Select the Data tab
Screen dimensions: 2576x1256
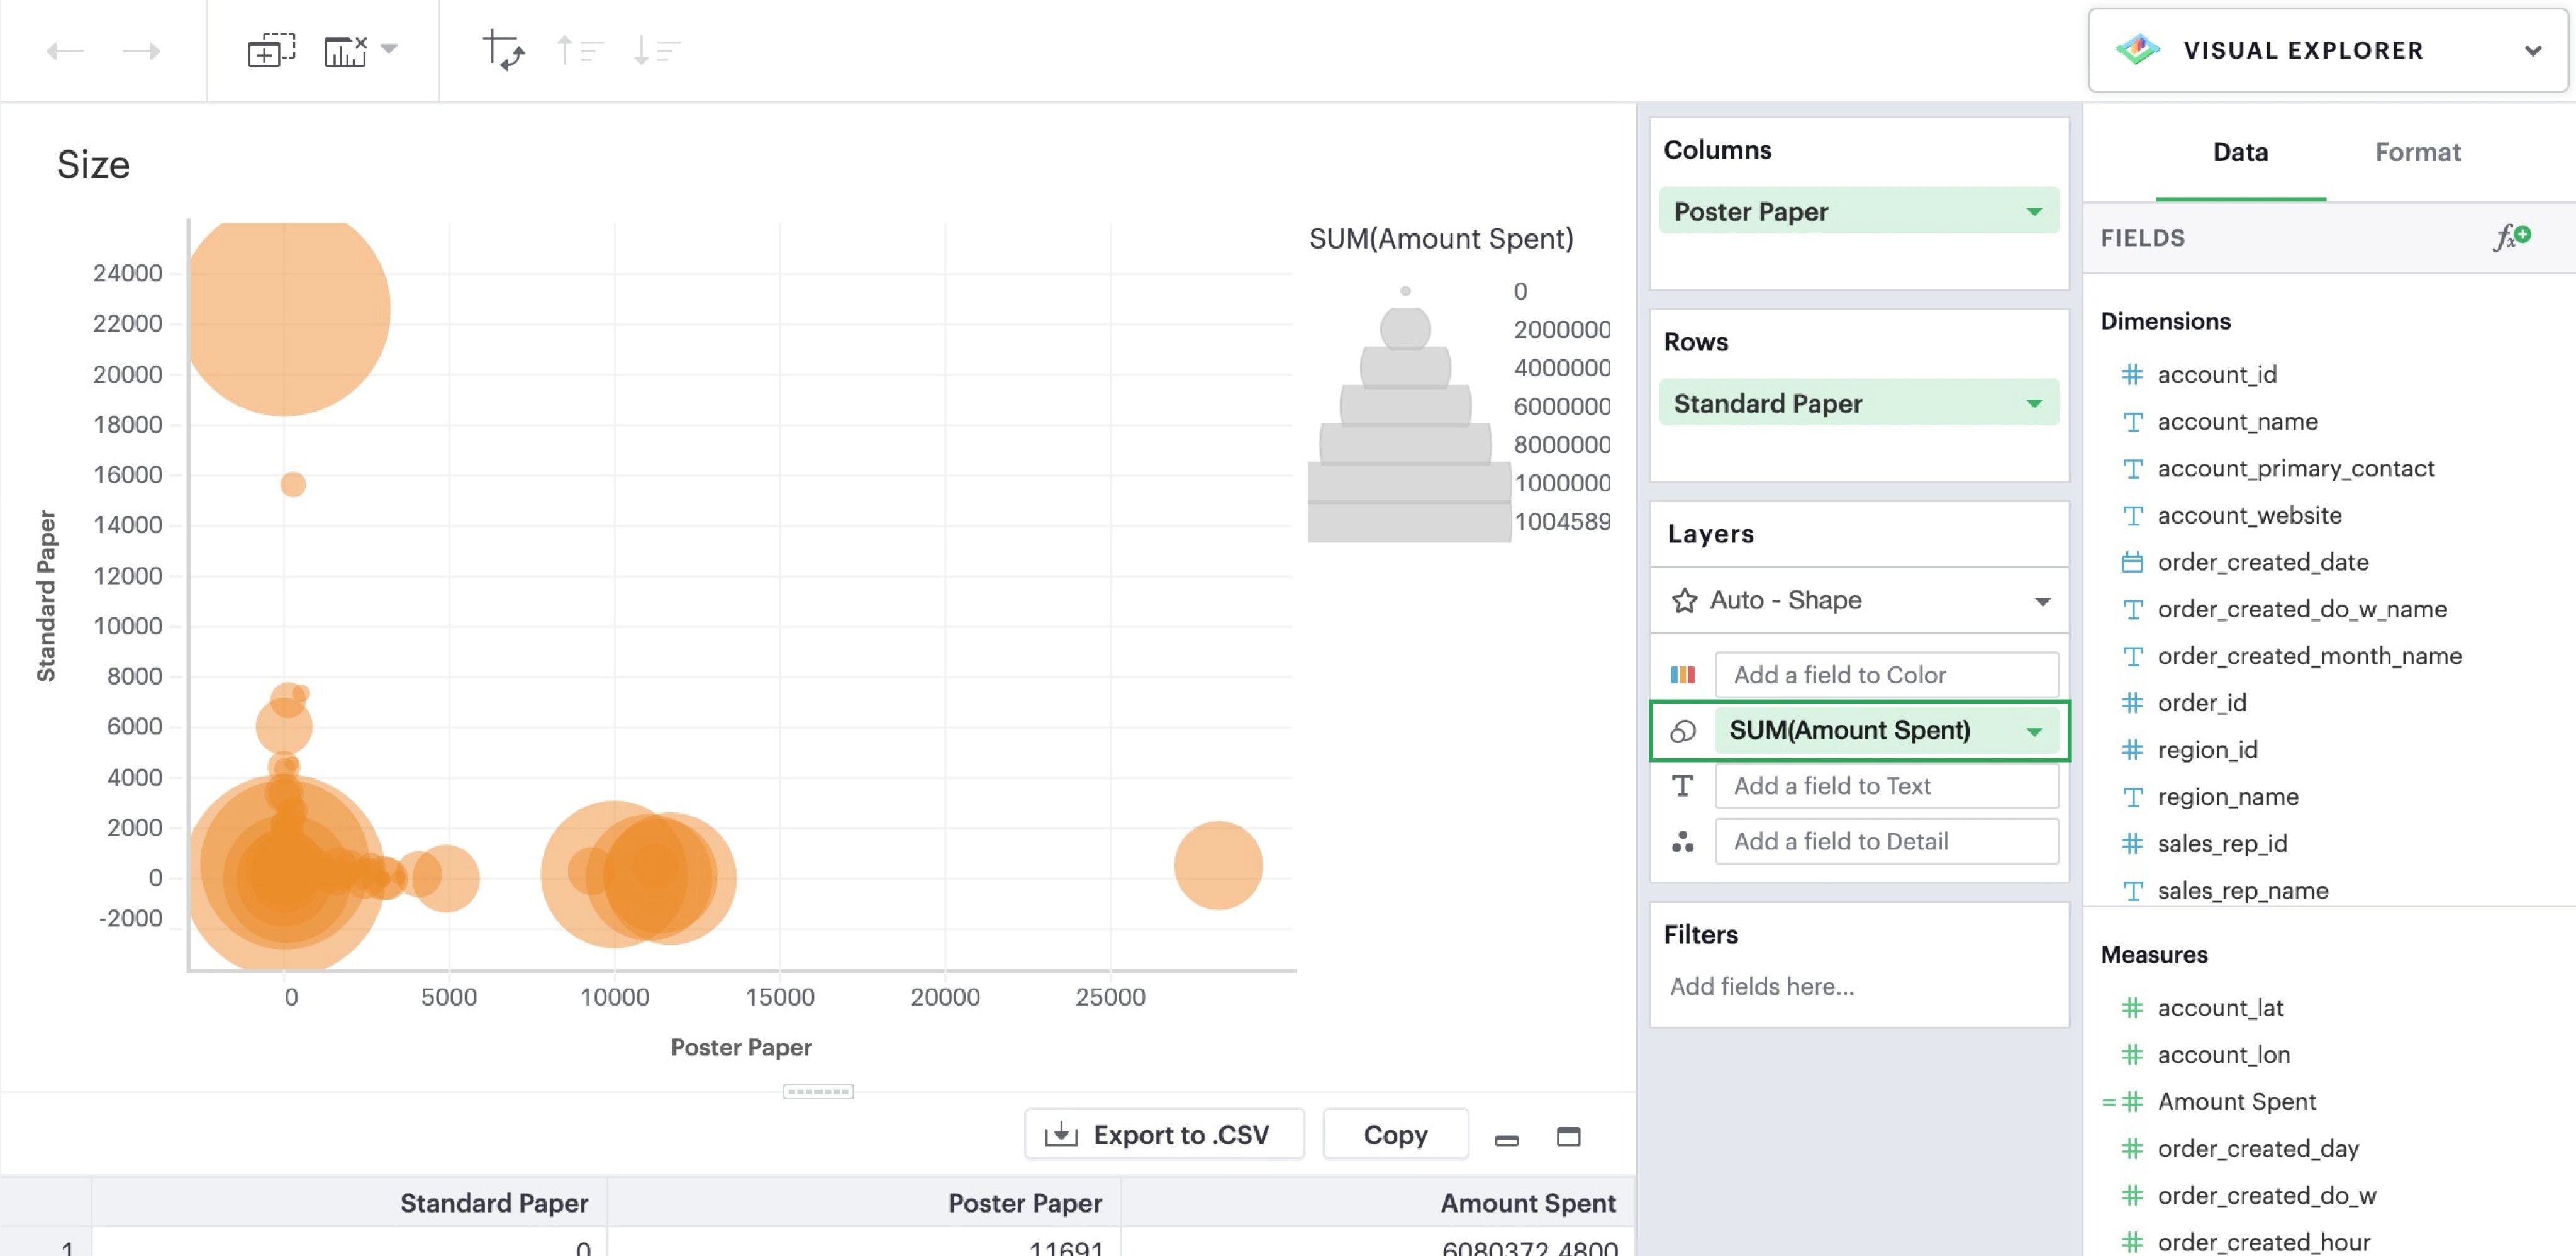[2239, 152]
